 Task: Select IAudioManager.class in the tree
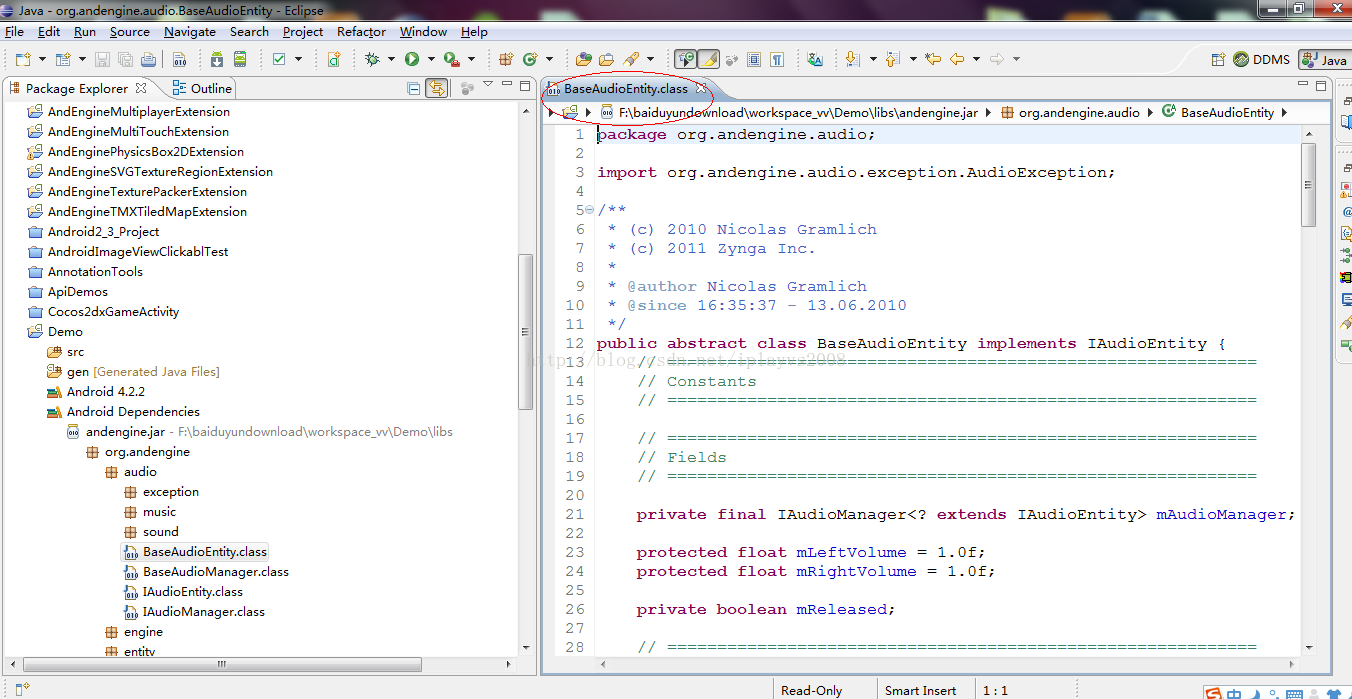pyautogui.click(x=194, y=612)
